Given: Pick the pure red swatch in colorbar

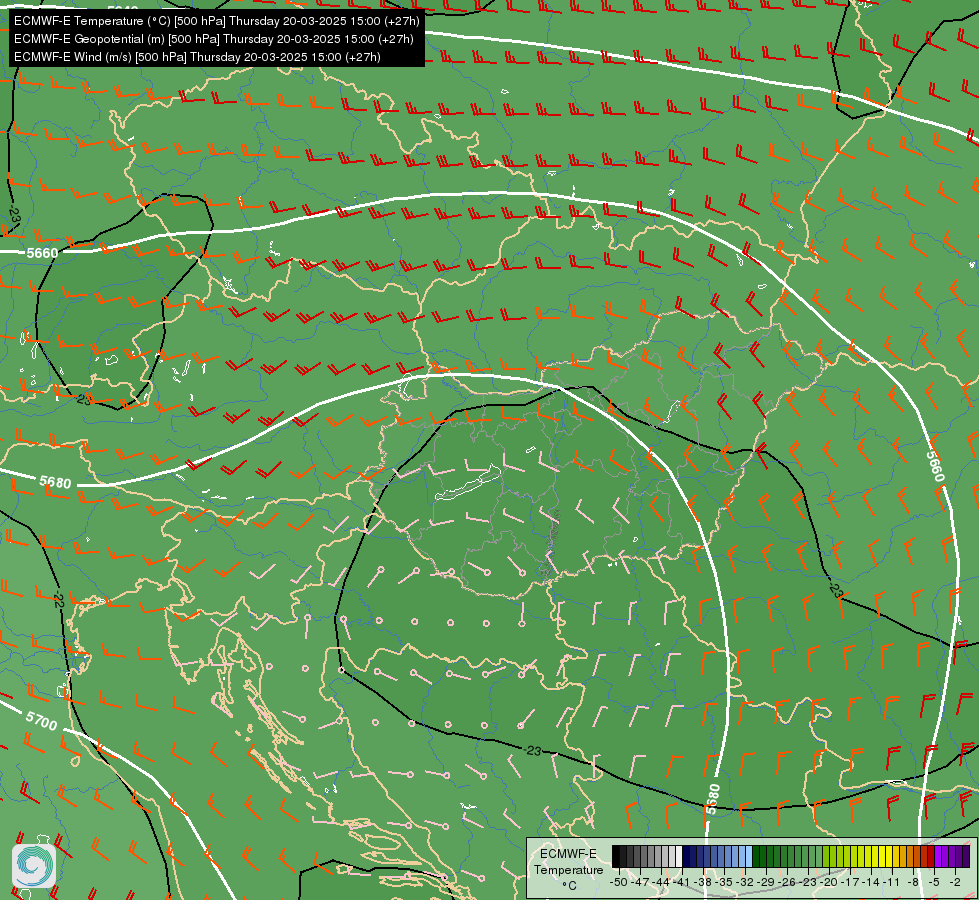Looking at the screenshot, I should [931, 856].
